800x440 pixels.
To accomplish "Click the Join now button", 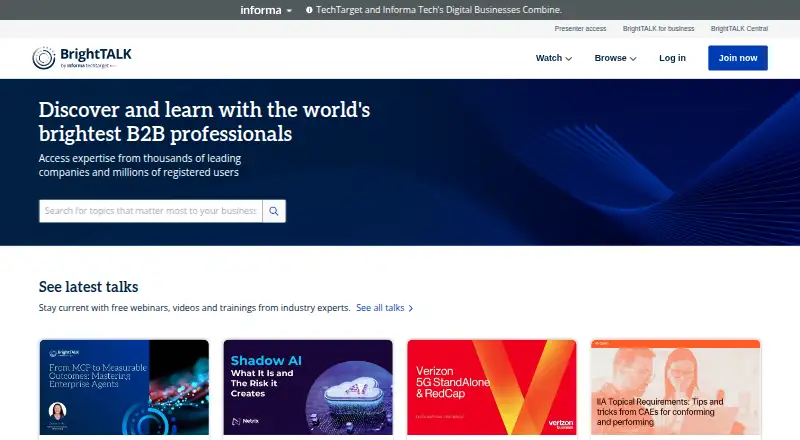I will pos(738,58).
